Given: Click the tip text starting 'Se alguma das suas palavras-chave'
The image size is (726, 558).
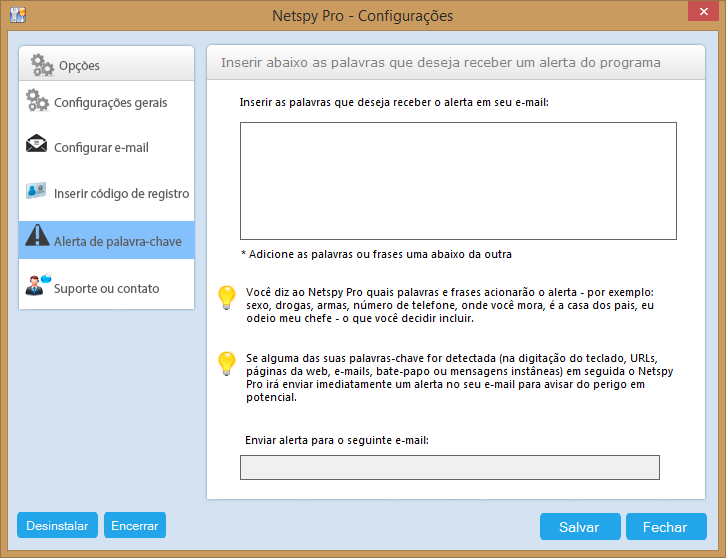Looking at the screenshot, I should 460,377.
